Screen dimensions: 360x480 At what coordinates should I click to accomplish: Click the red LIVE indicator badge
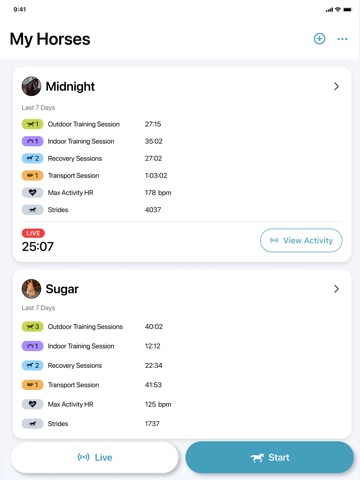click(33, 233)
